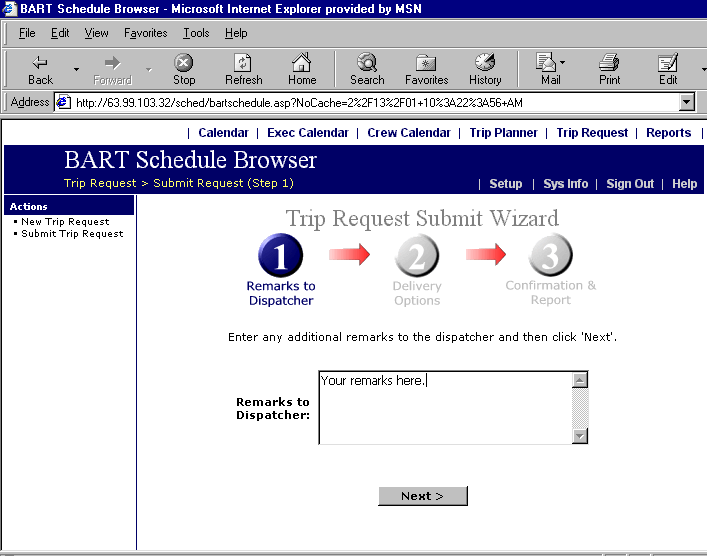The width and height of the screenshot is (707, 556).
Task: Click the remarks scrollbar down arrow
Action: click(x=580, y=436)
